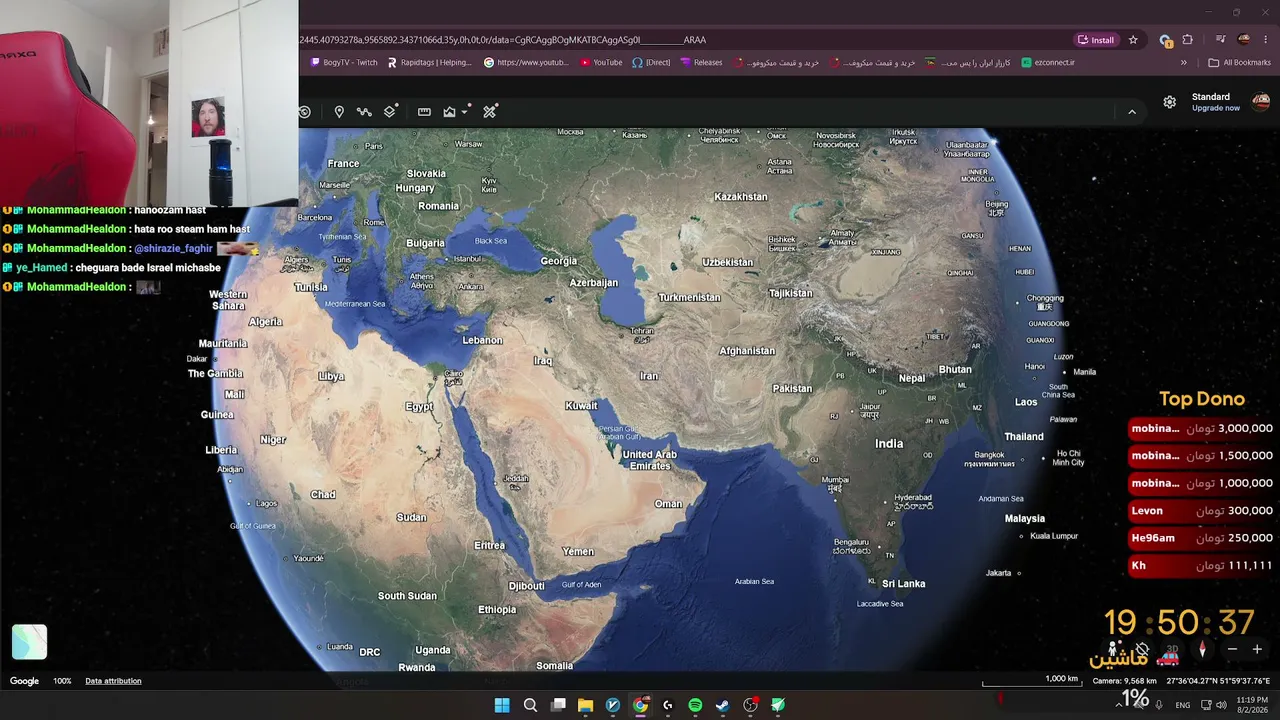The height and width of the screenshot is (720, 1280).
Task: Open the [Direct] bookmark
Action: pyautogui.click(x=651, y=62)
